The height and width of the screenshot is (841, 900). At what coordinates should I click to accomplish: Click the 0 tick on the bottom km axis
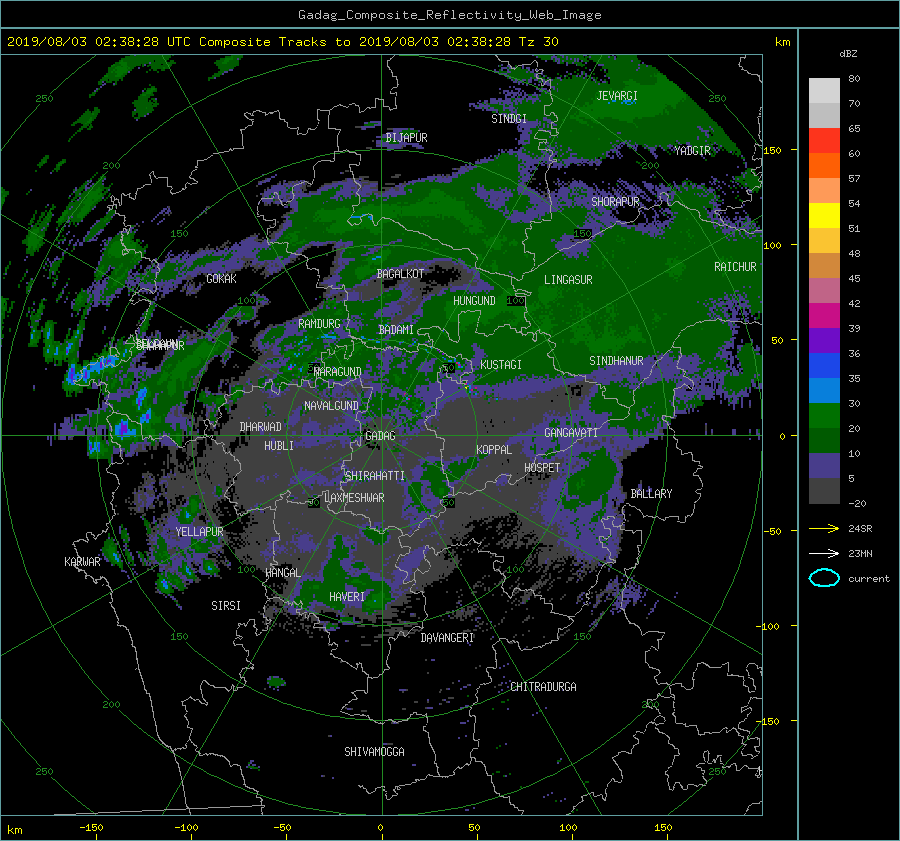point(381,828)
